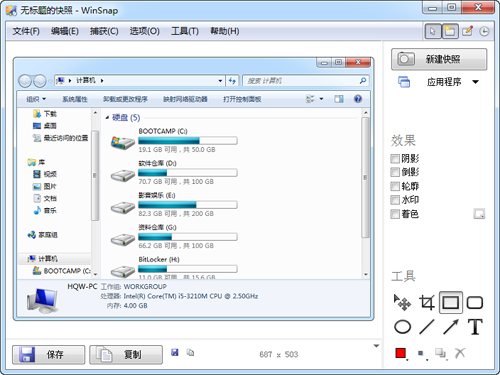Click the BitLocker (H:) drive icon
This screenshot has width=500, height=375.
pos(123,271)
